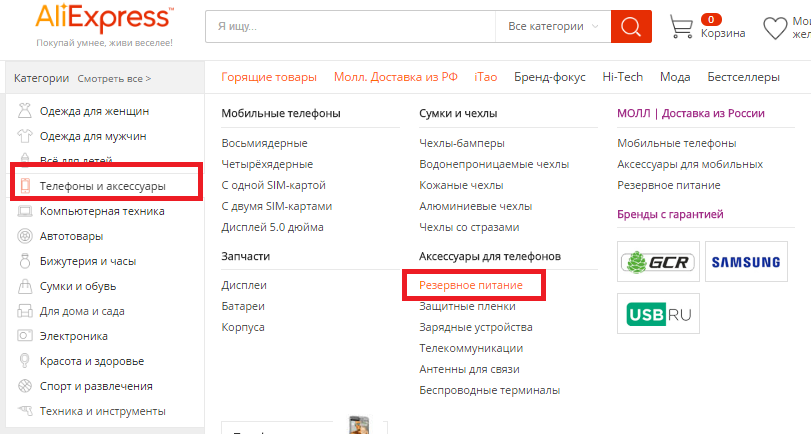Click the ball icon for Спорт и развлечения
The image size is (811, 434).
tap(24, 386)
